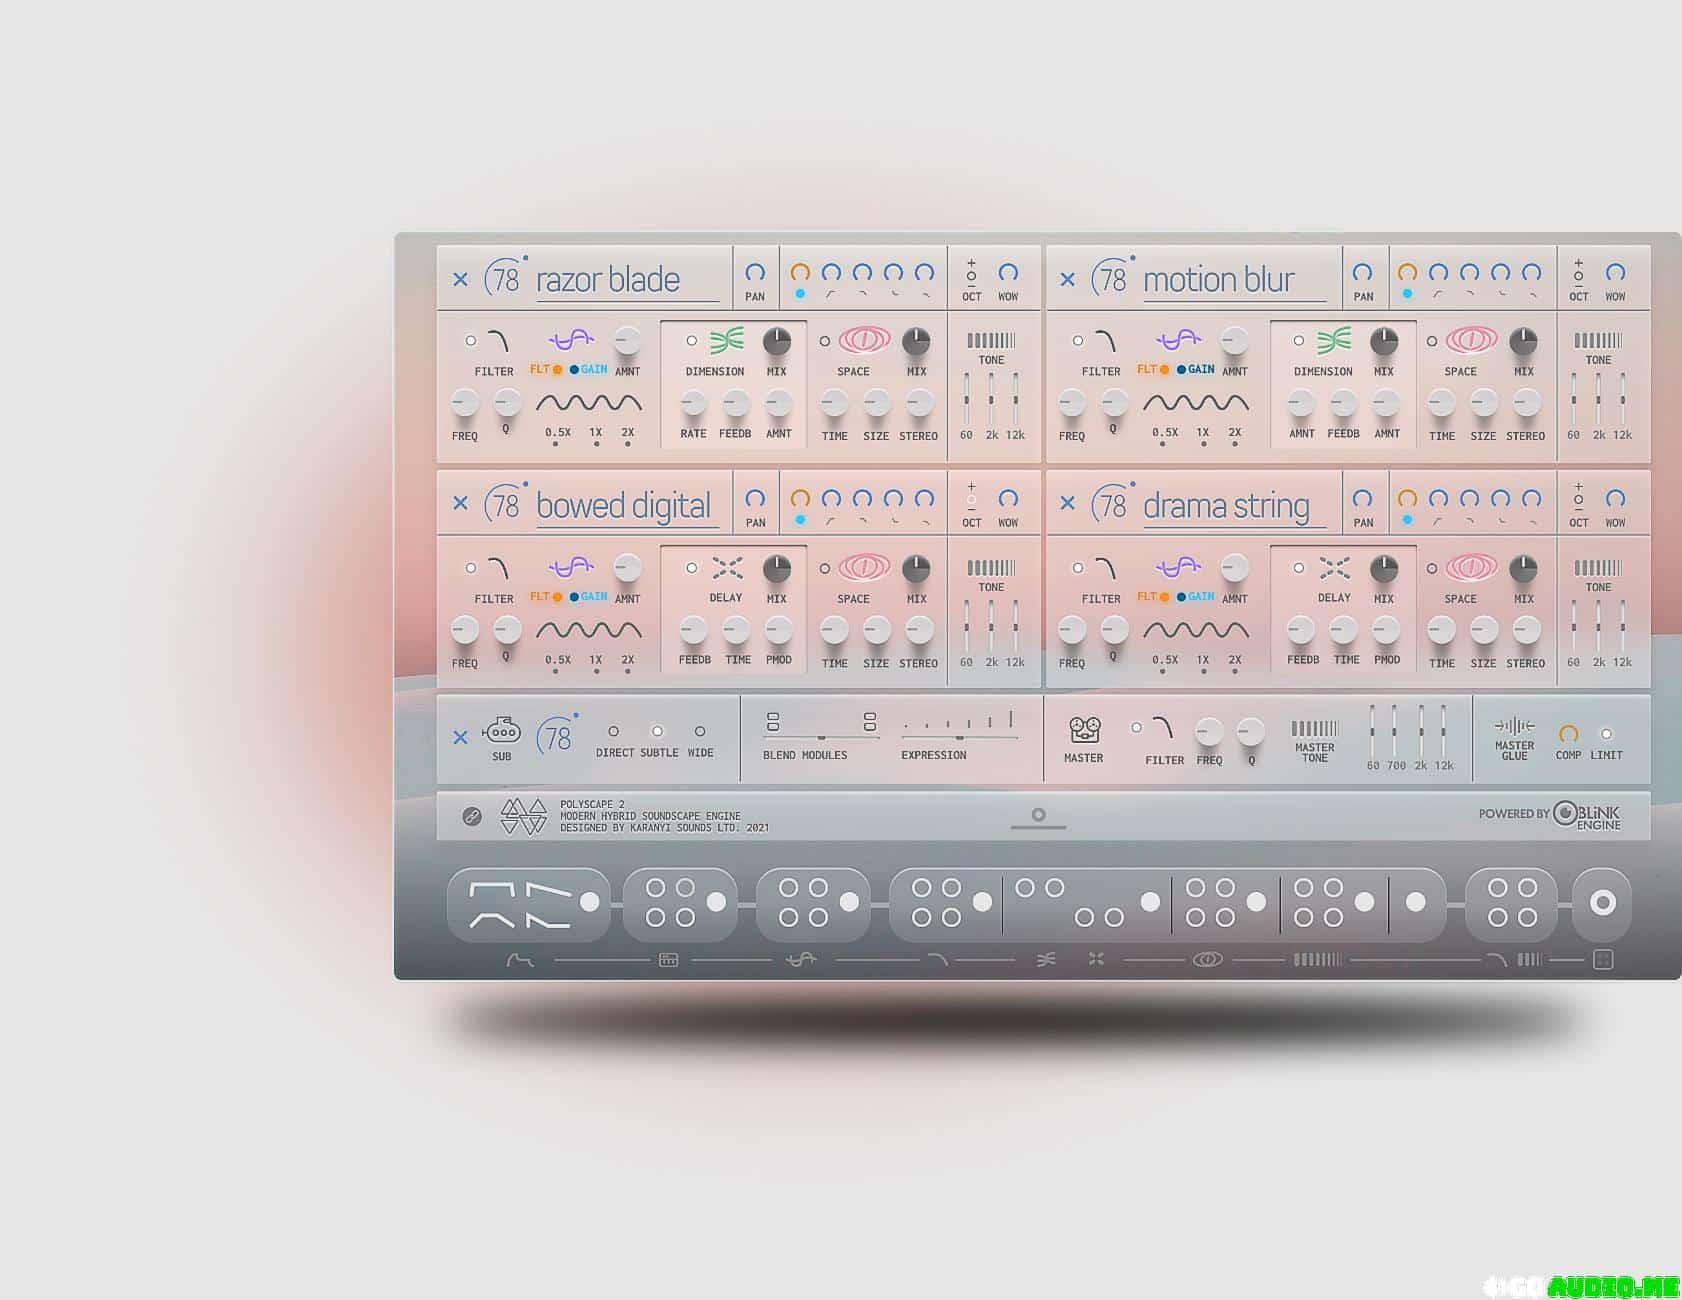Click the Dimension effect icon in razor blade

(x=727, y=341)
